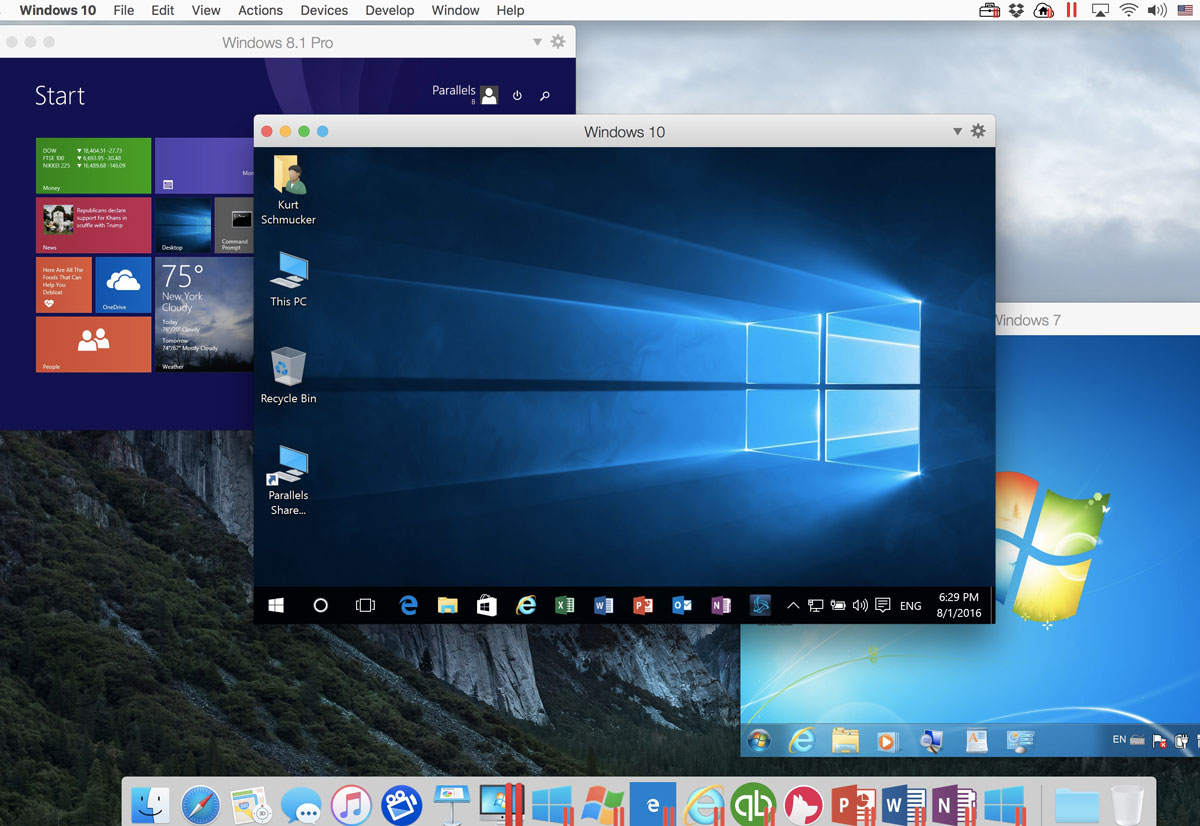
Task: Expand the Windows 10 window dropdown arrow
Action: [957, 131]
